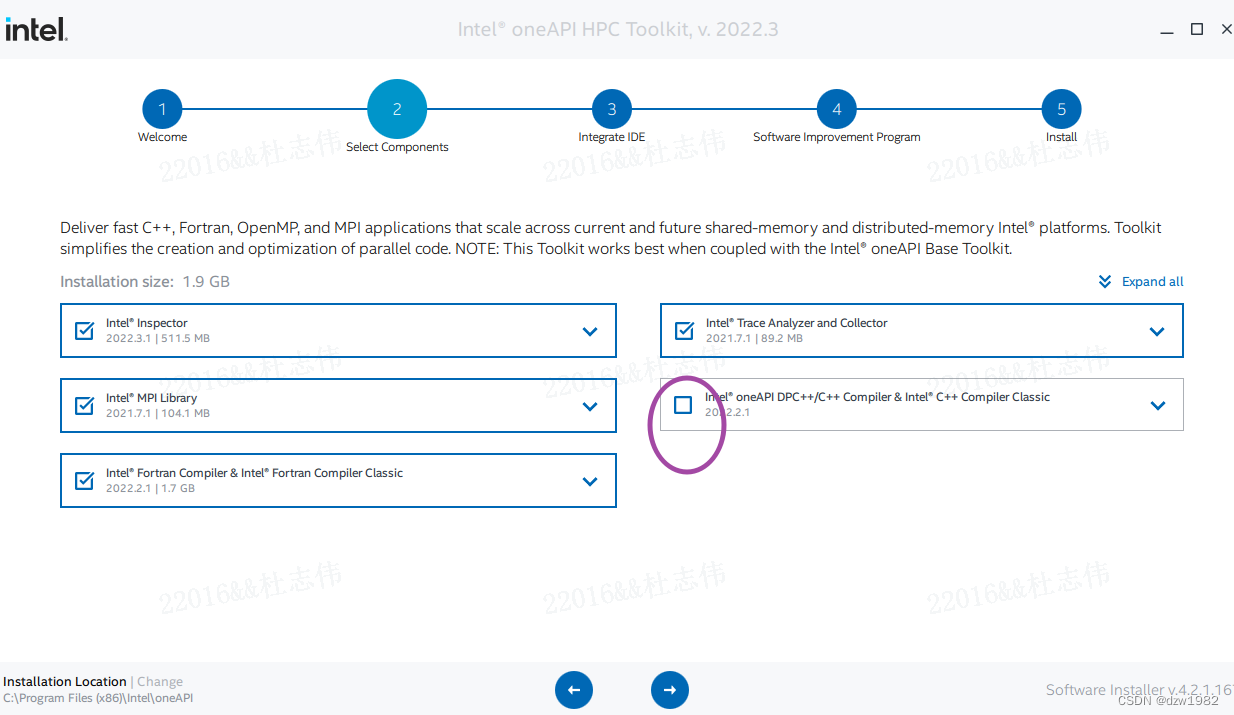Click step 3 Integrate IDE circle
The height and width of the screenshot is (715, 1234).
[612, 110]
